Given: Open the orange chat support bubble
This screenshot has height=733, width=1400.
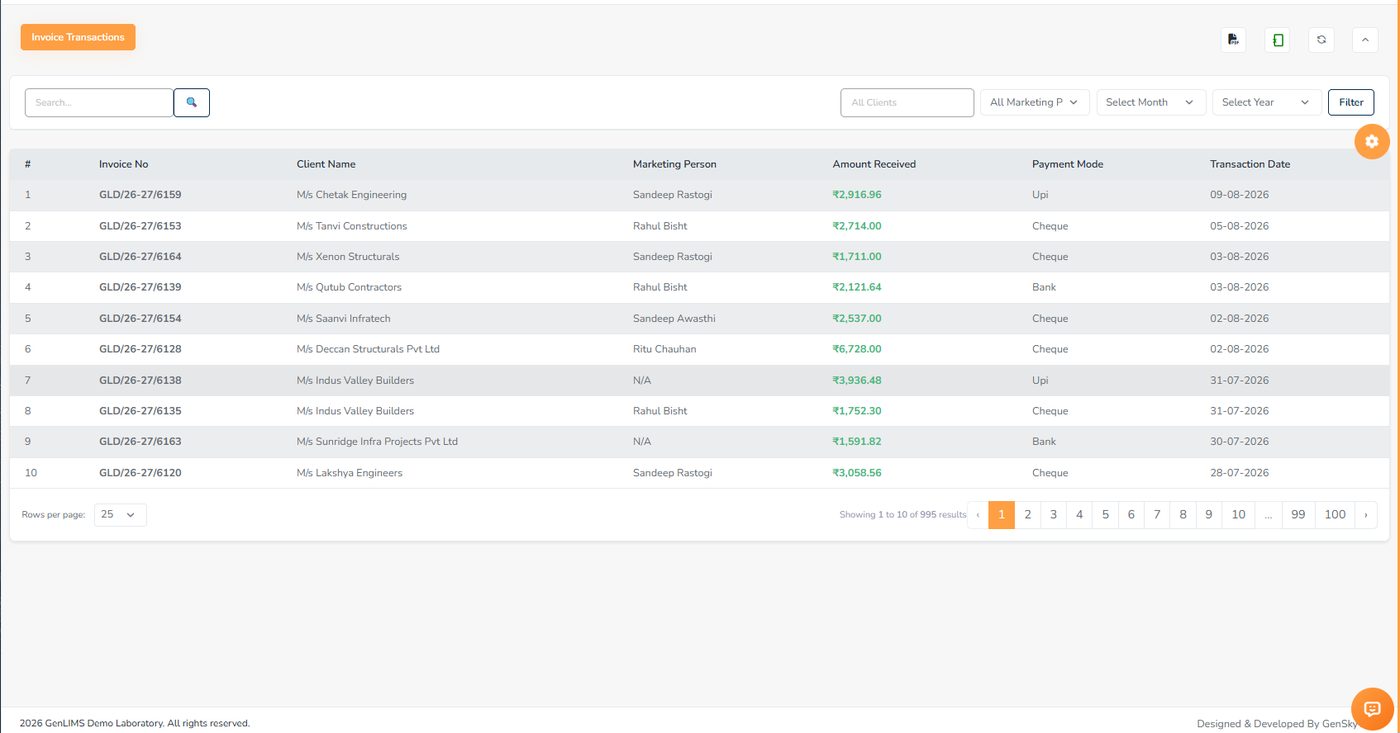Looking at the screenshot, I should point(1372,709).
